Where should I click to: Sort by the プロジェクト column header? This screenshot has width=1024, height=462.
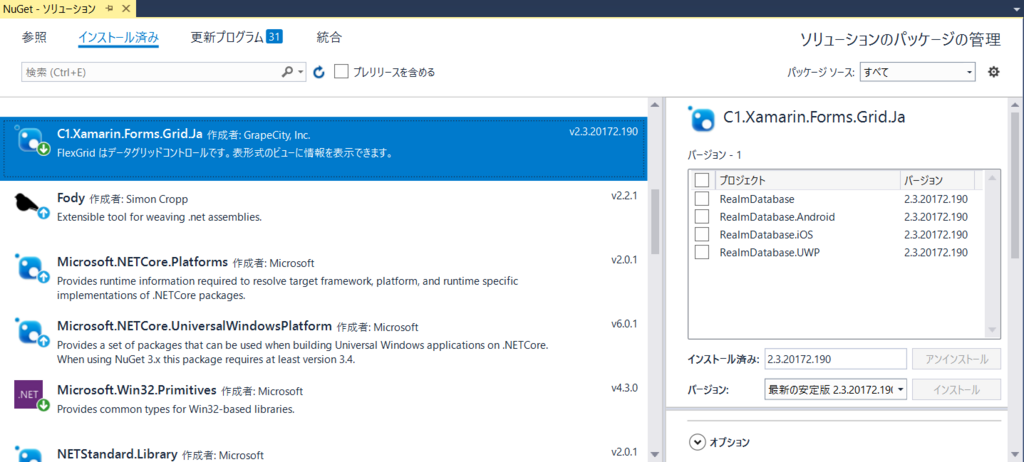pyautogui.click(x=808, y=180)
